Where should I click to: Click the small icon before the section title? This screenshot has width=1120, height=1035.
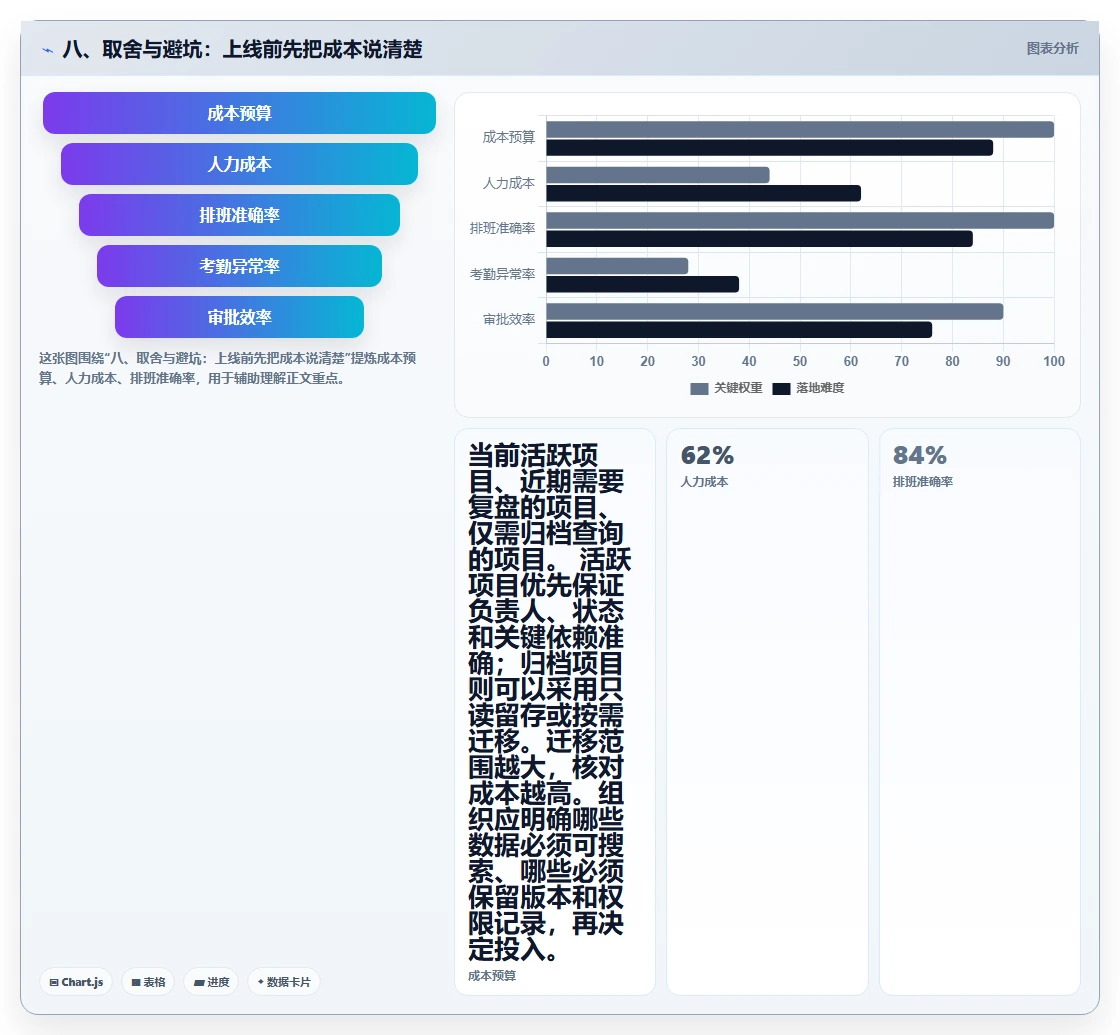pyautogui.click(x=48, y=50)
